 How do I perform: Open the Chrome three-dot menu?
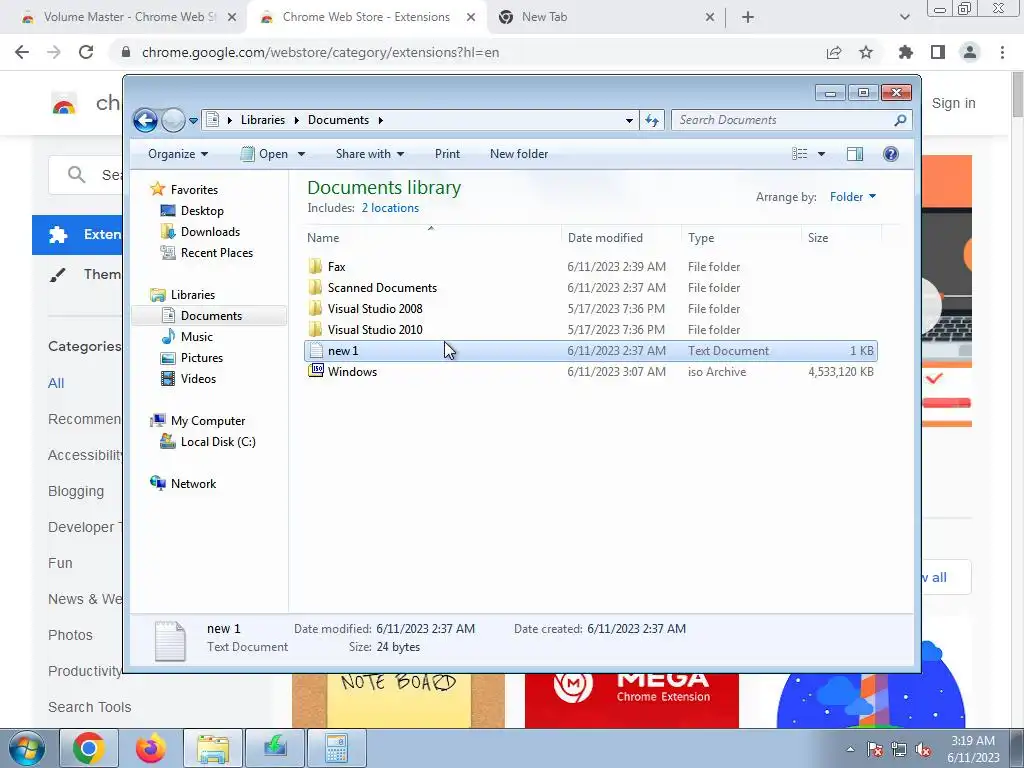tap(1002, 52)
